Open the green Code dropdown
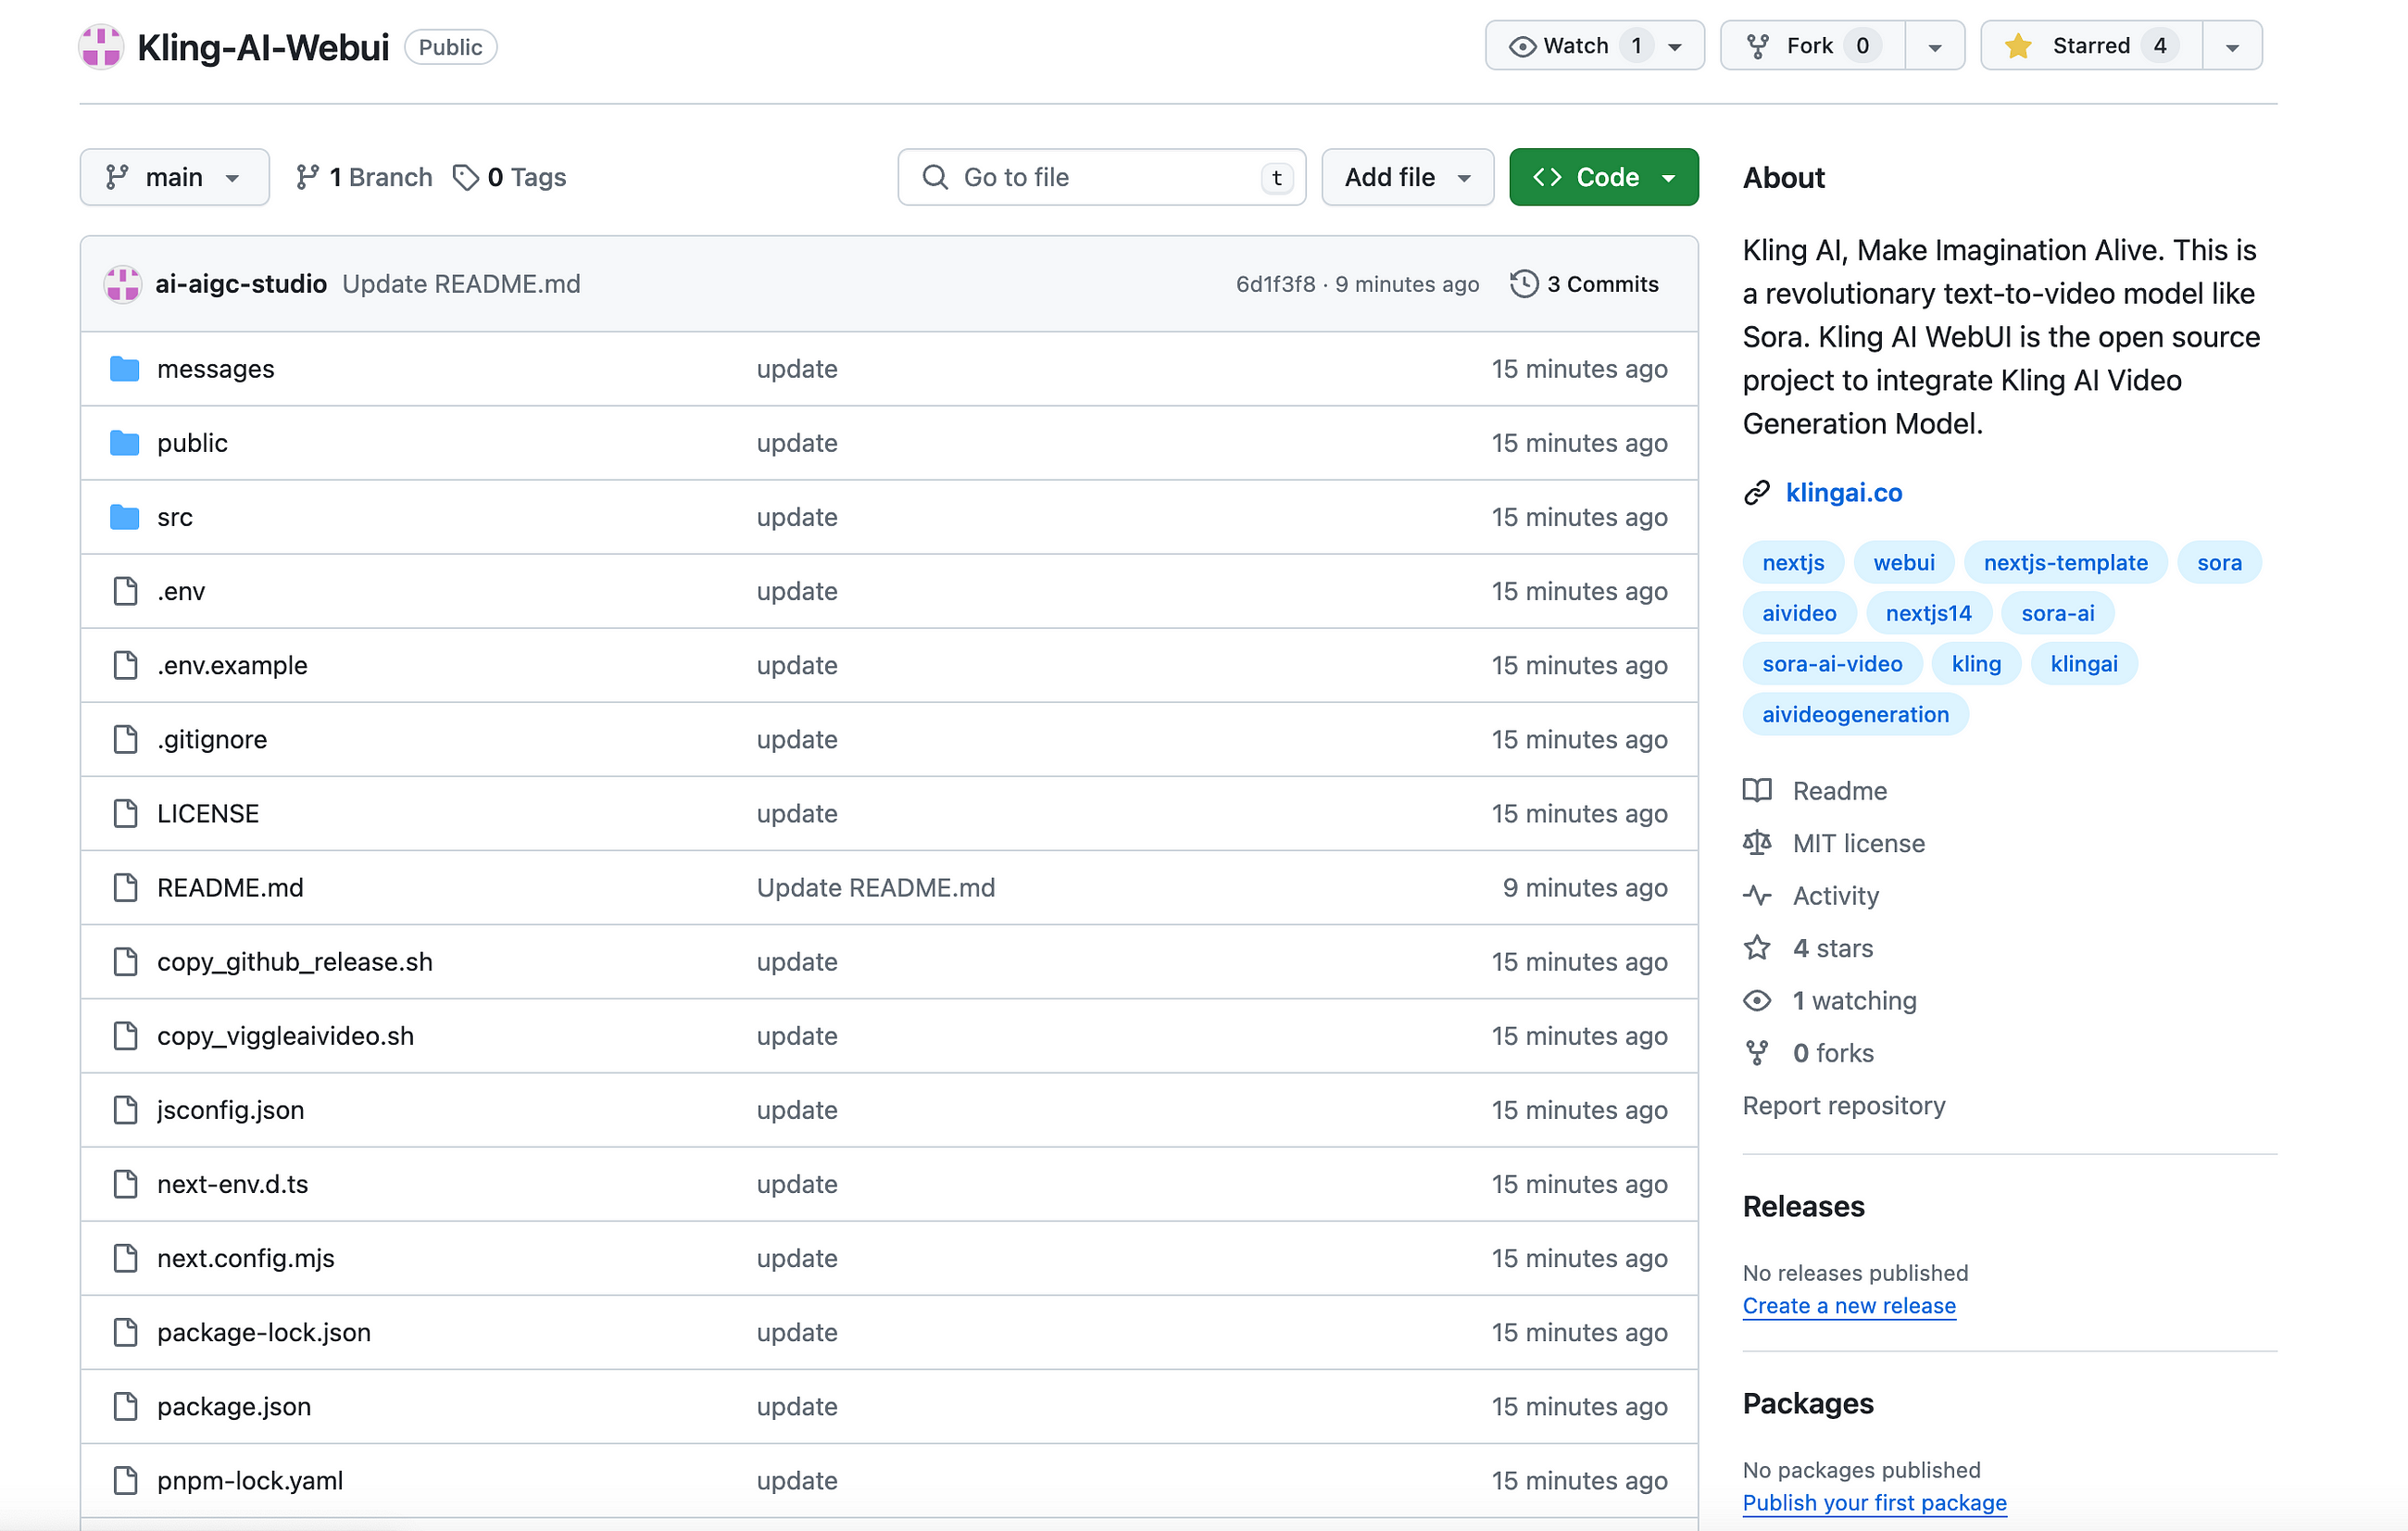The height and width of the screenshot is (1531, 2408). [x=1603, y=177]
